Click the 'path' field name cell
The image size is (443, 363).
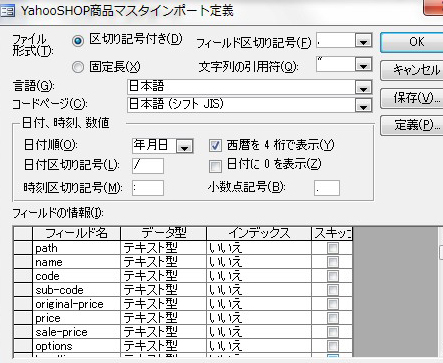pyautogui.click(x=77, y=248)
